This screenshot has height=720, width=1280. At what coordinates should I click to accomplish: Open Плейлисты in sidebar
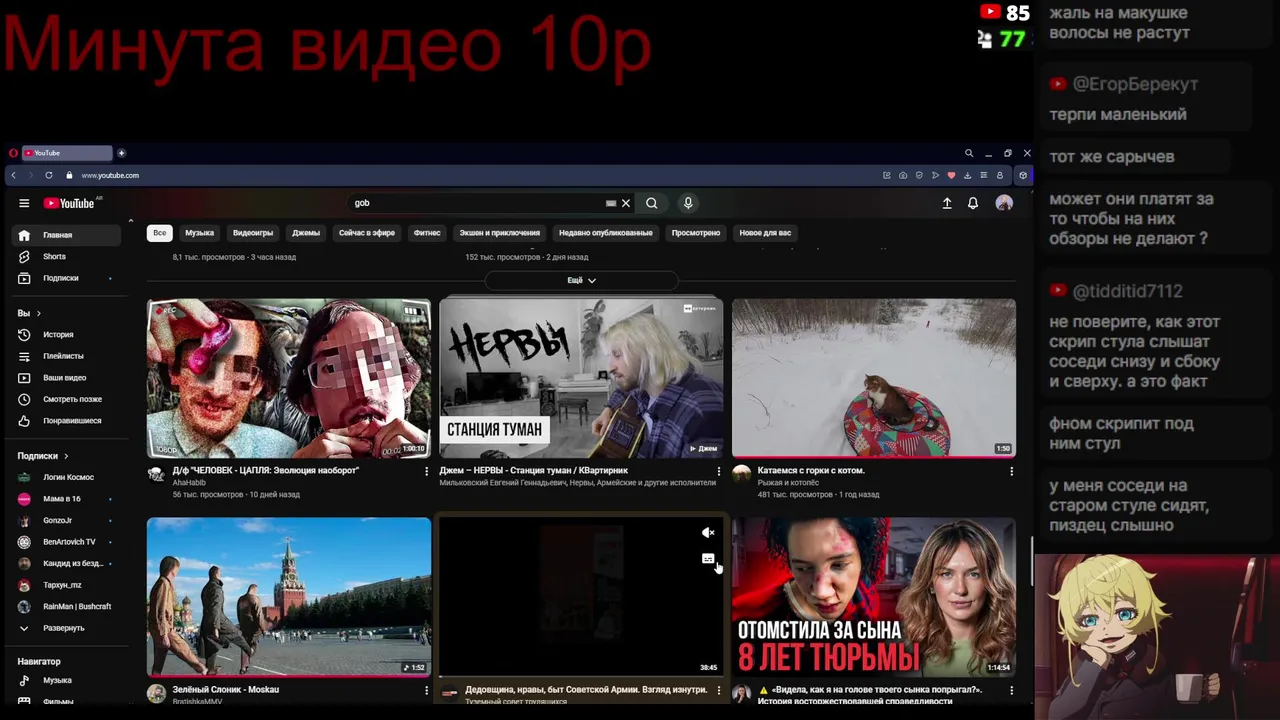pos(68,356)
